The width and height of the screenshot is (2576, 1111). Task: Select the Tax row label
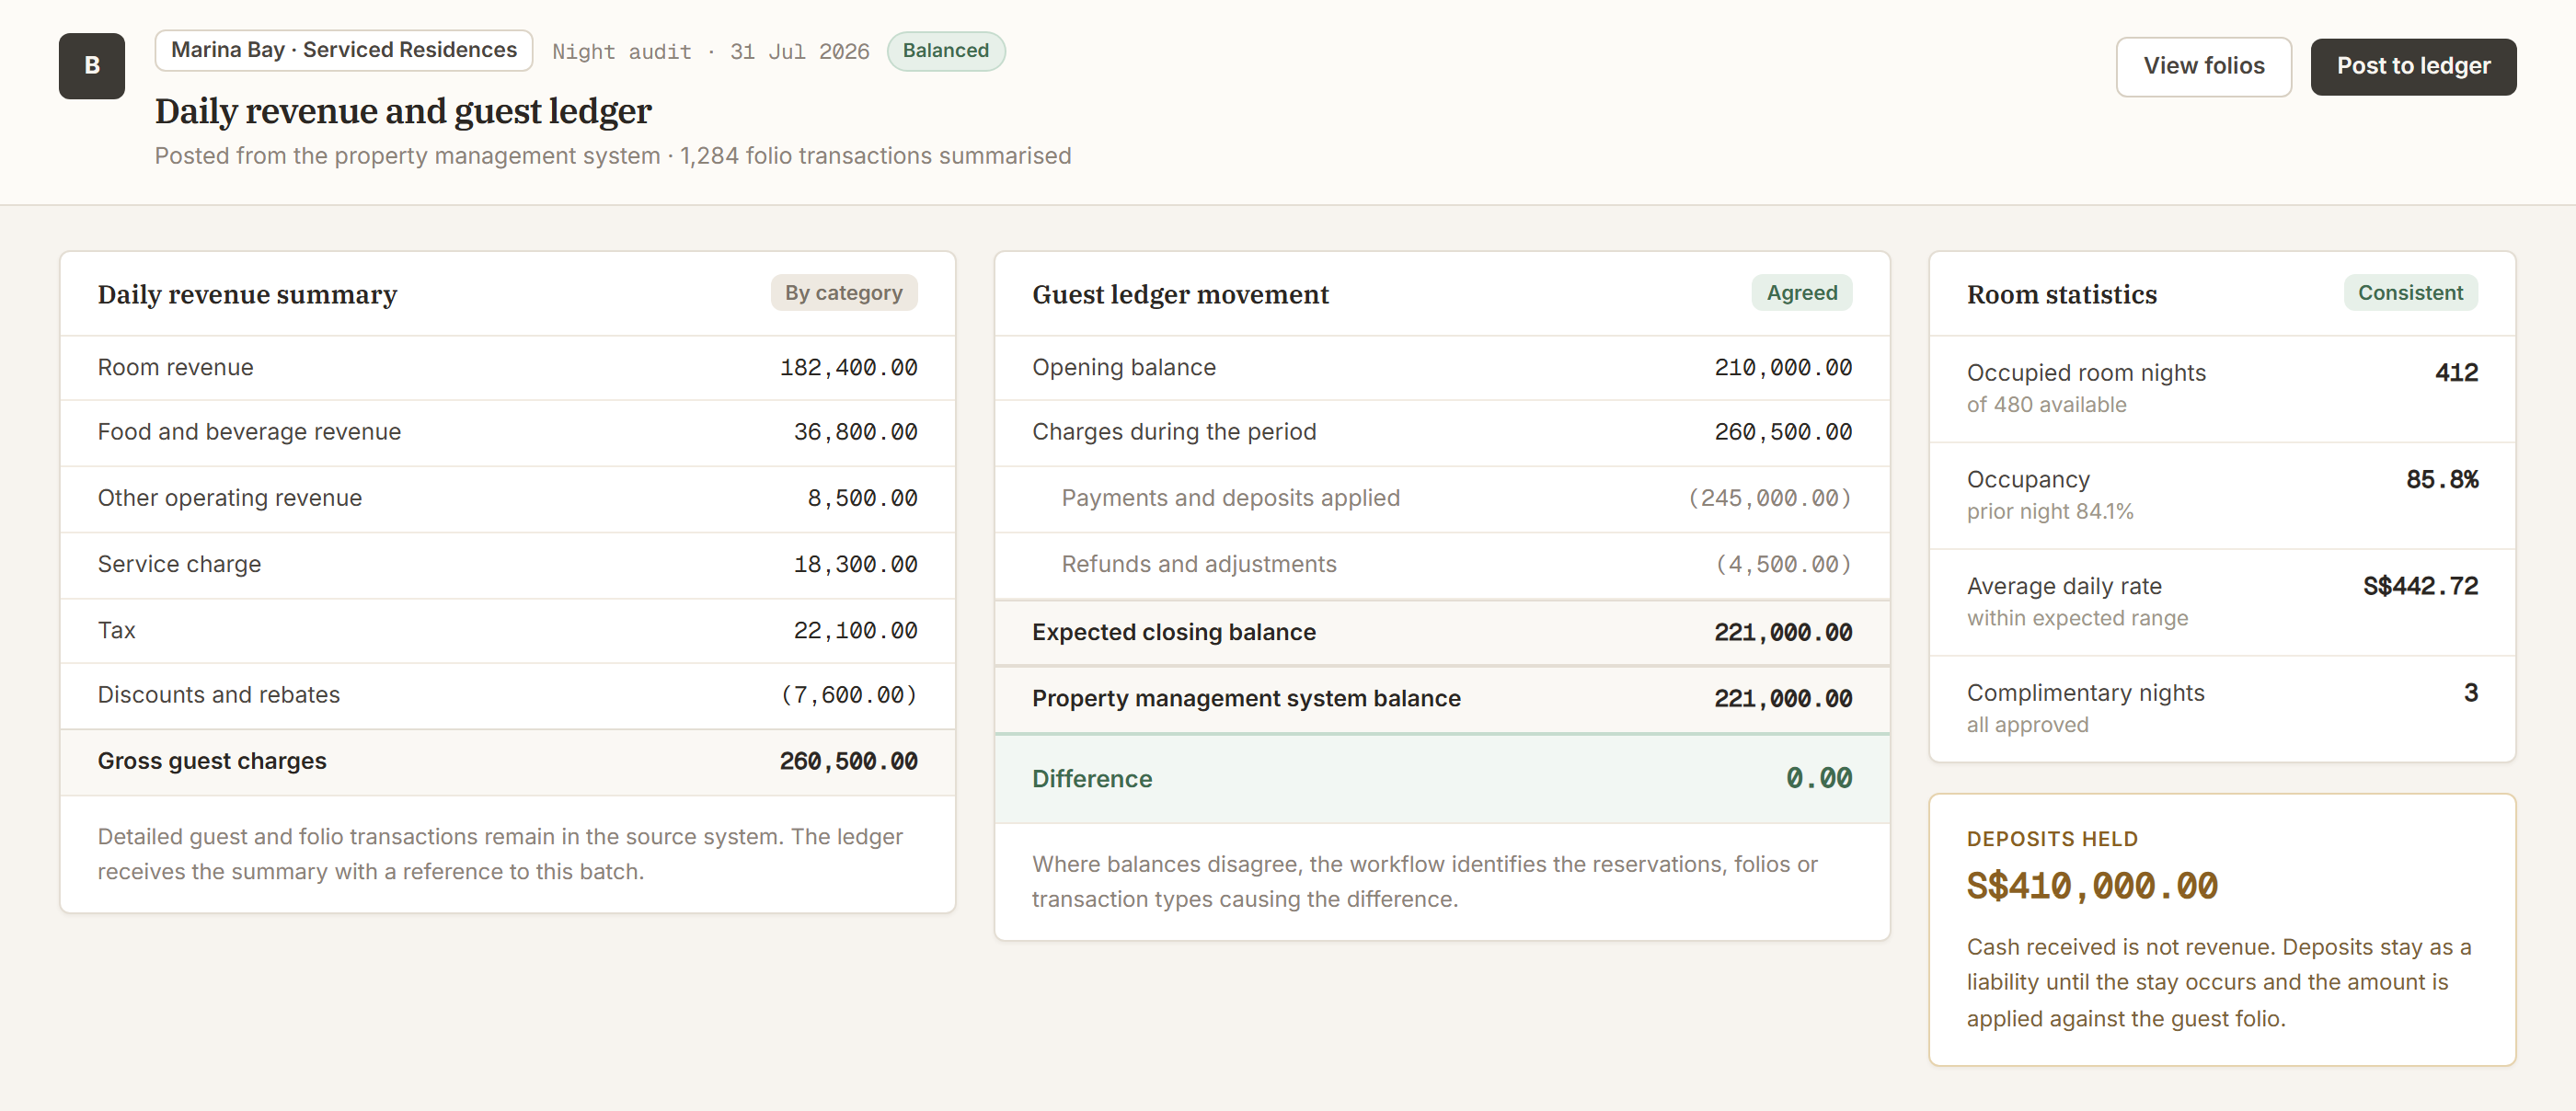click(116, 630)
